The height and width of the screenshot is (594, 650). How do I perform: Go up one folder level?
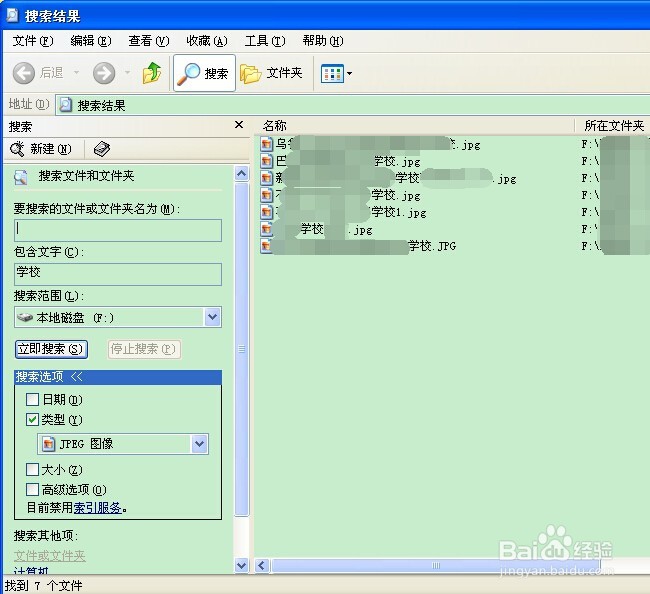(x=152, y=73)
